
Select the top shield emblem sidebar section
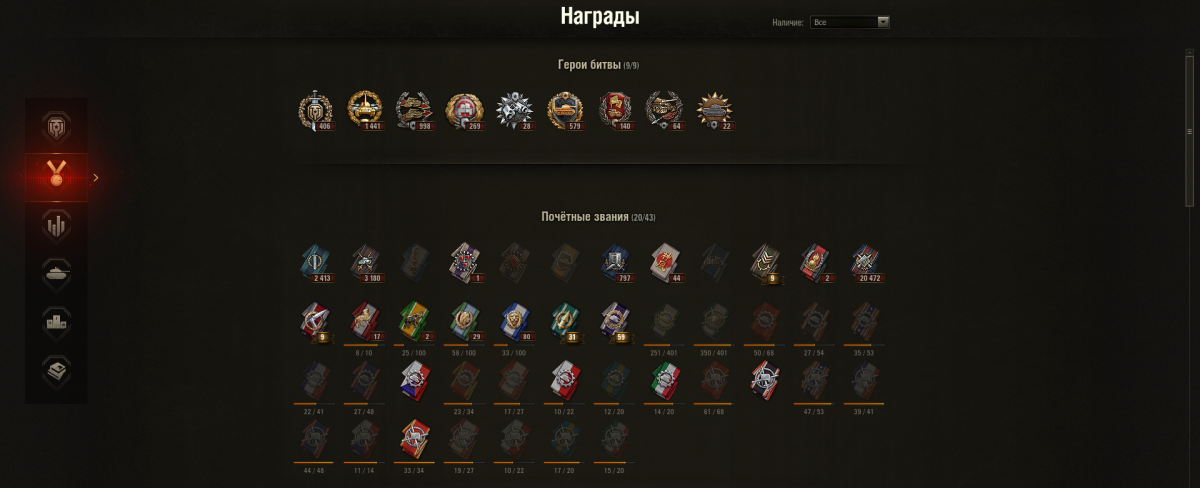point(56,127)
